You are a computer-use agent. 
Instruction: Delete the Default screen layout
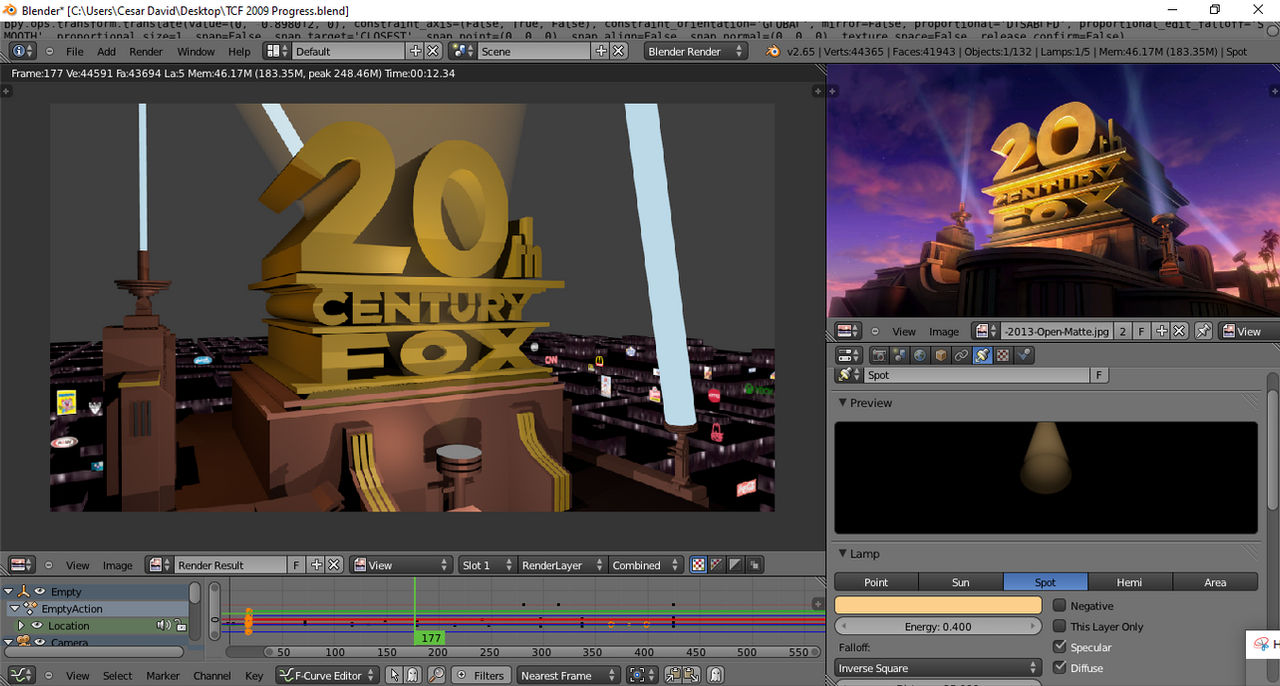[x=433, y=51]
